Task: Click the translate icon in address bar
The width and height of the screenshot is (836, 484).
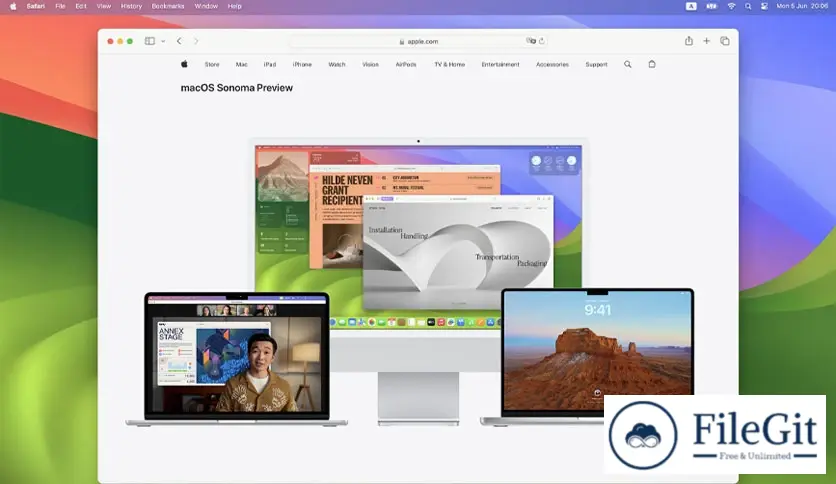Action: click(x=530, y=41)
